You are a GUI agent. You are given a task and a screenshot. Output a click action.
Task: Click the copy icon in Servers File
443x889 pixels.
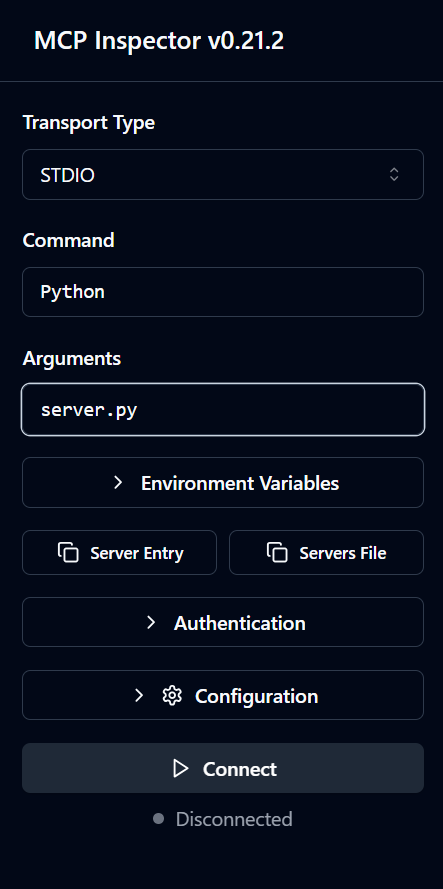point(277,553)
